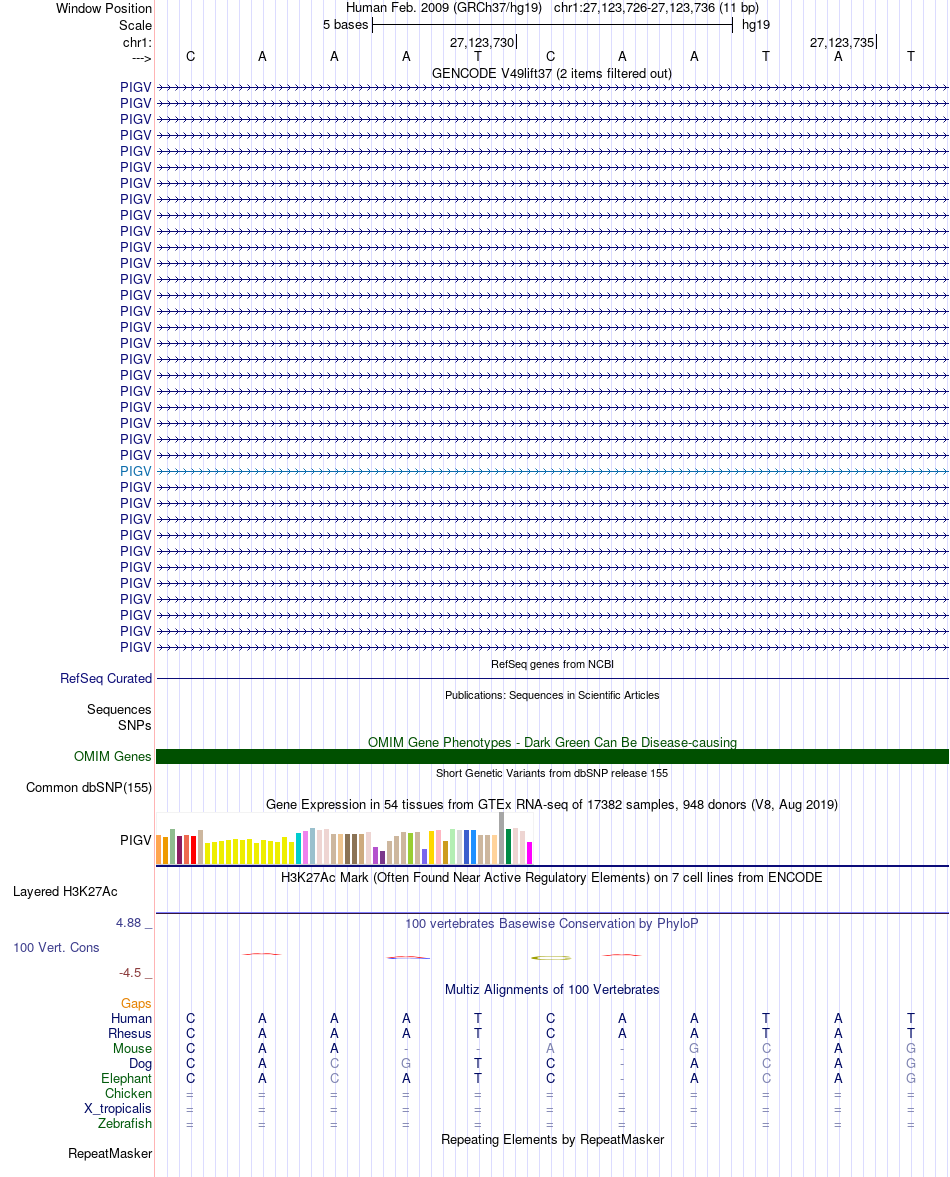Click the Publications: Sequences in Scientific Articles title
Viewport: 950px width, 1177px height.
pyautogui.click(x=552, y=695)
